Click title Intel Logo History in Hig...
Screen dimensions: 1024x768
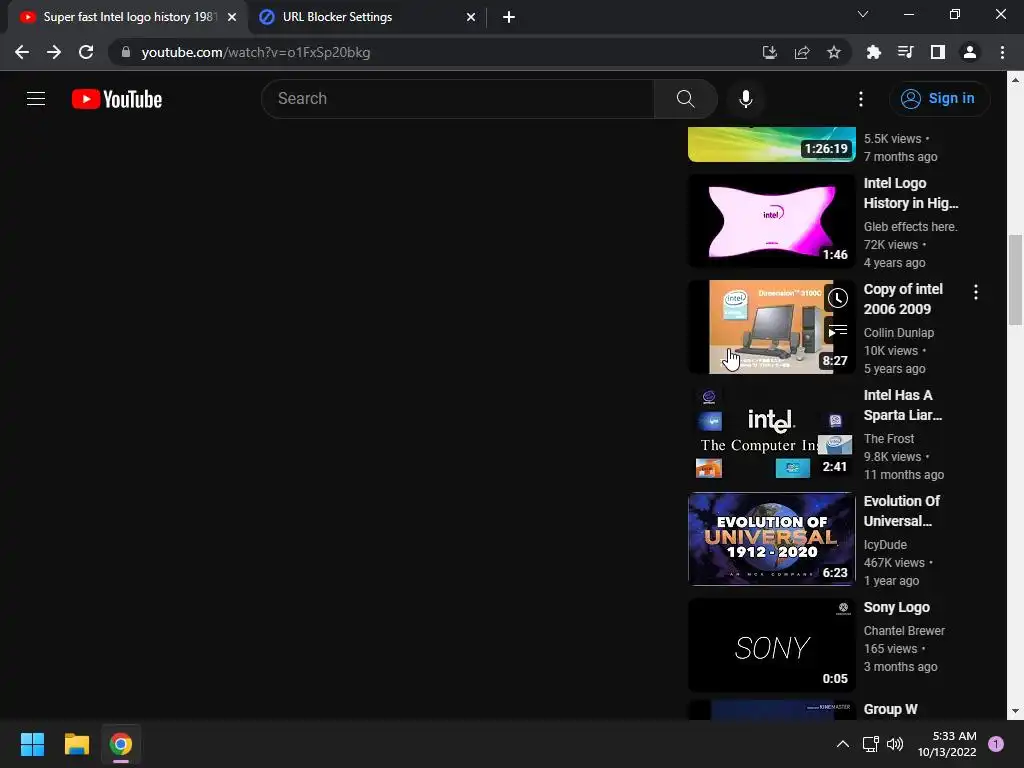point(911,193)
